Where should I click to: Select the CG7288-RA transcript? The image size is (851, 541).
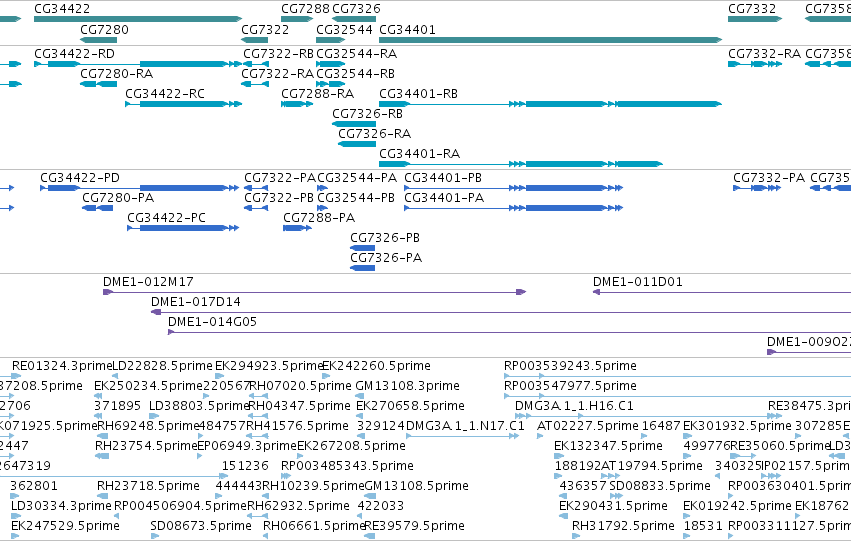(x=297, y=104)
